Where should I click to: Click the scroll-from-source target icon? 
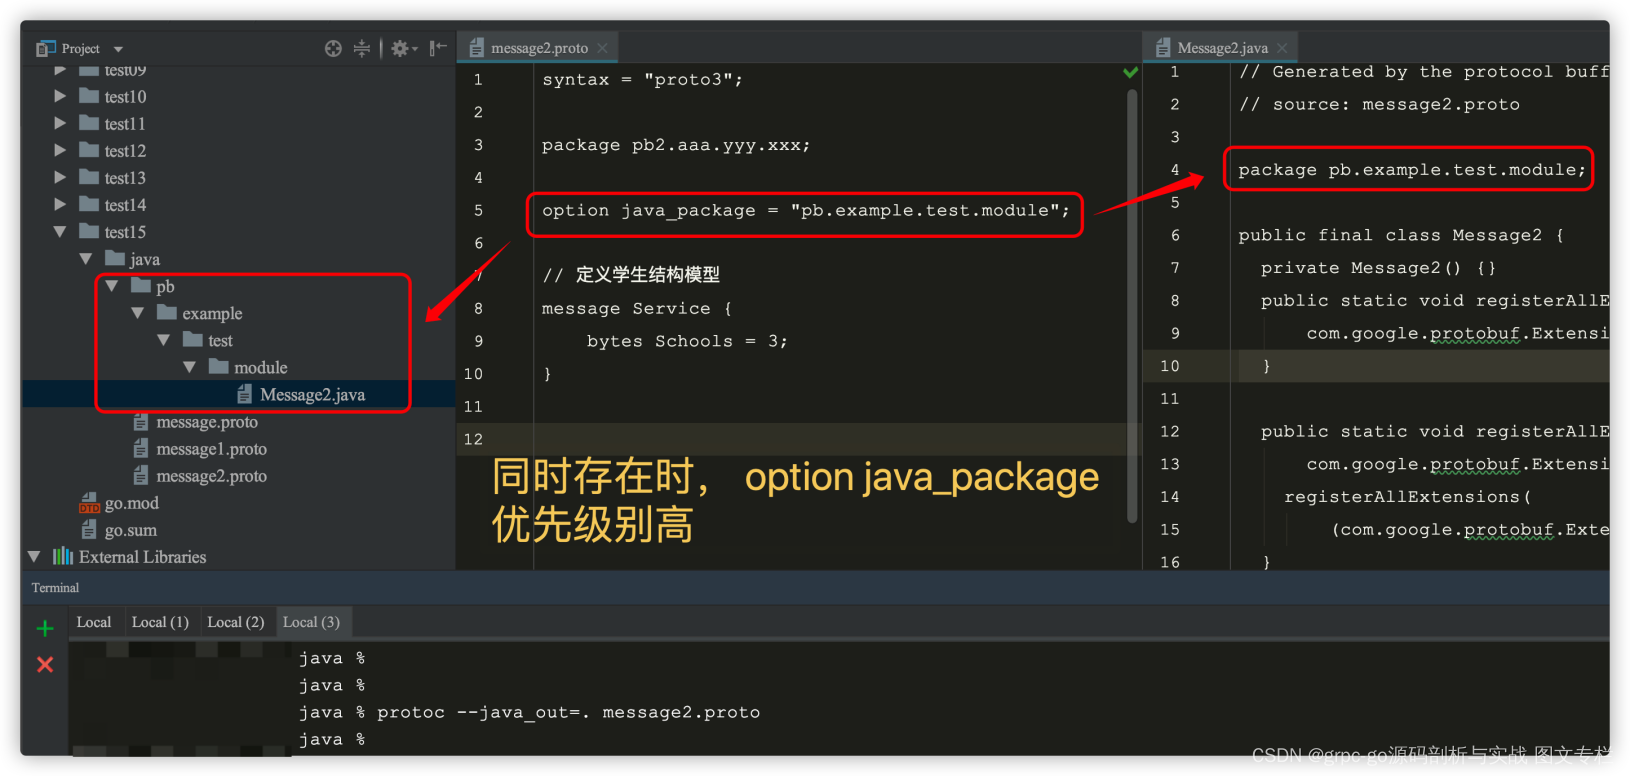pyautogui.click(x=333, y=48)
